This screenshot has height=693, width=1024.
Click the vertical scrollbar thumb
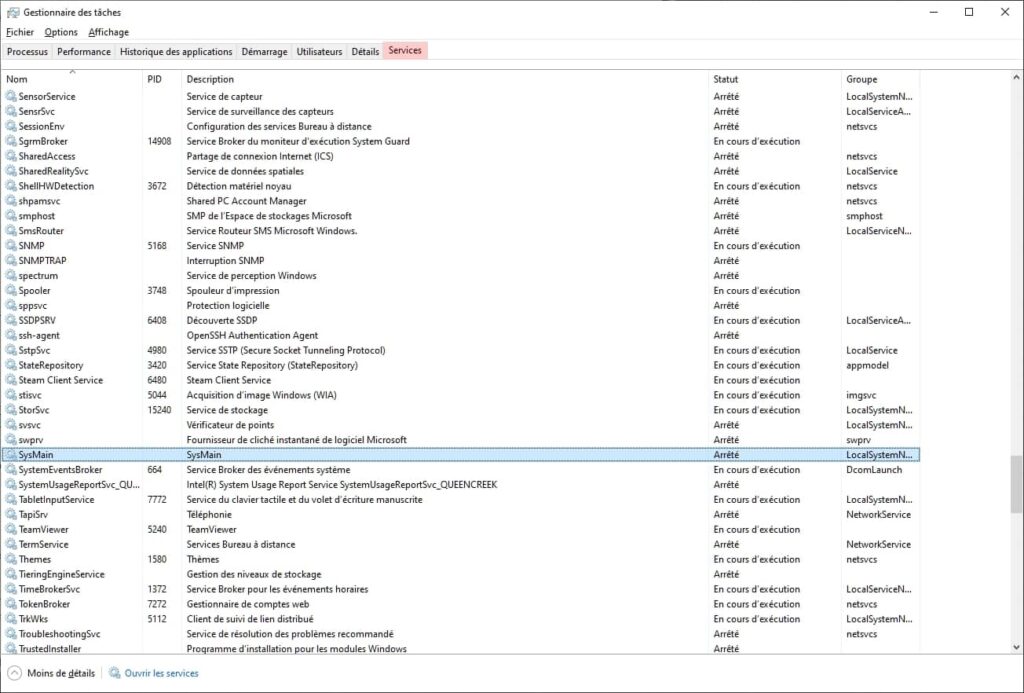coord(1016,480)
